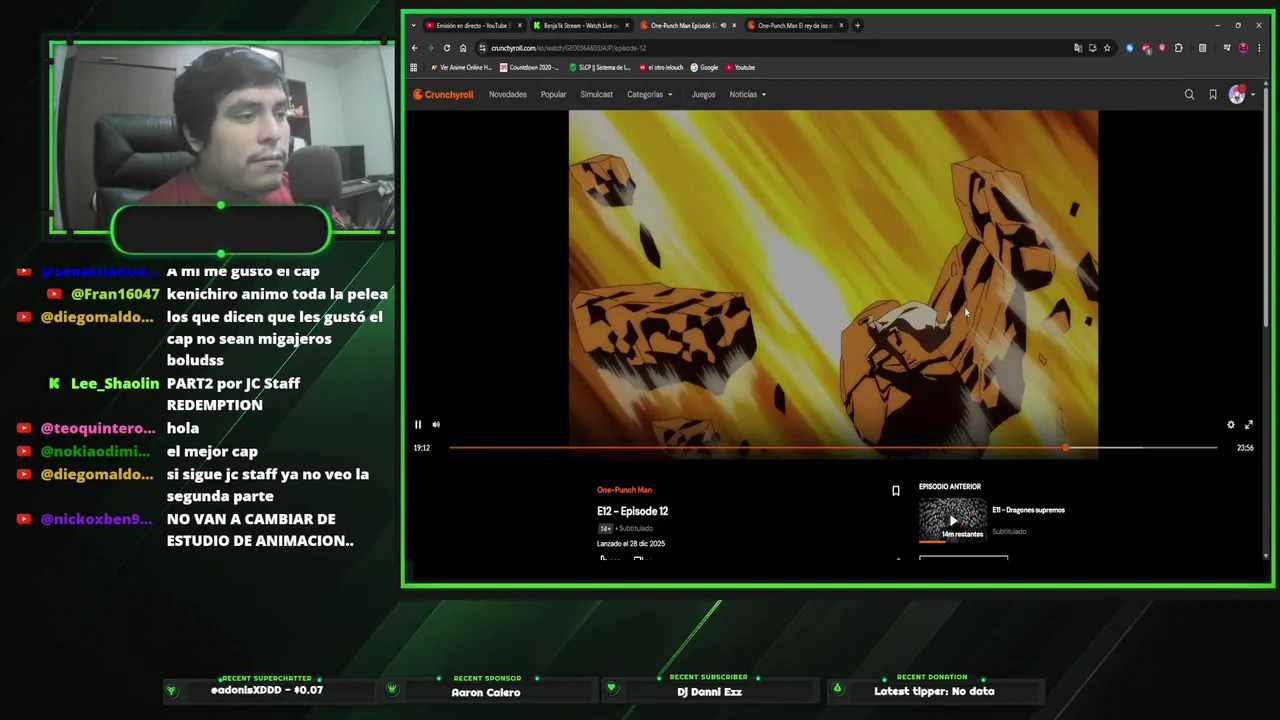Image resolution: width=1280 pixels, height=720 pixels.
Task: View site information icon in address bar
Action: pyautogui.click(x=482, y=48)
